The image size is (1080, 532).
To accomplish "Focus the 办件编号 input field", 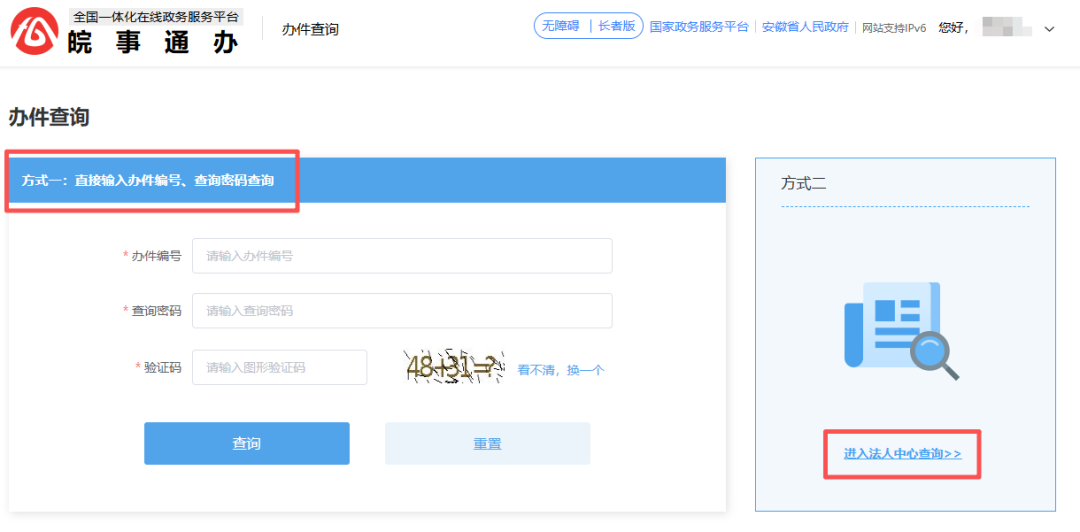I will click(x=402, y=256).
